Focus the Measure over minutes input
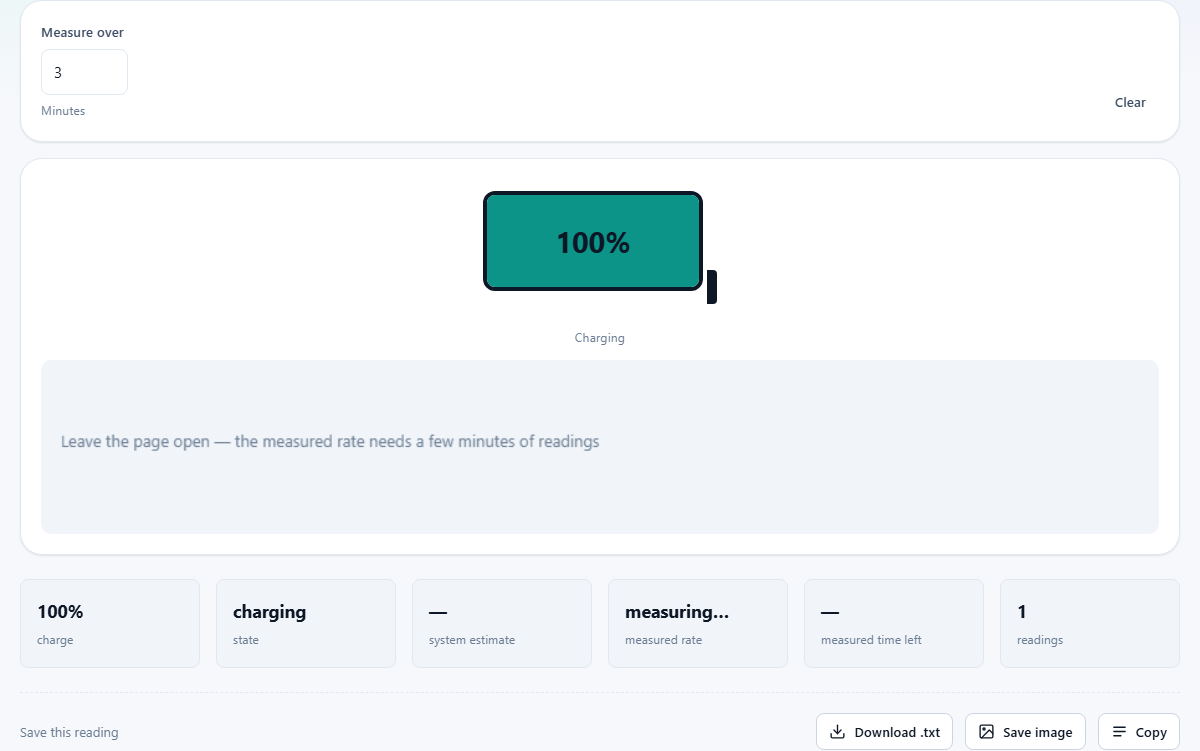Image resolution: width=1200 pixels, height=751 pixels. [x=84, y=72]
